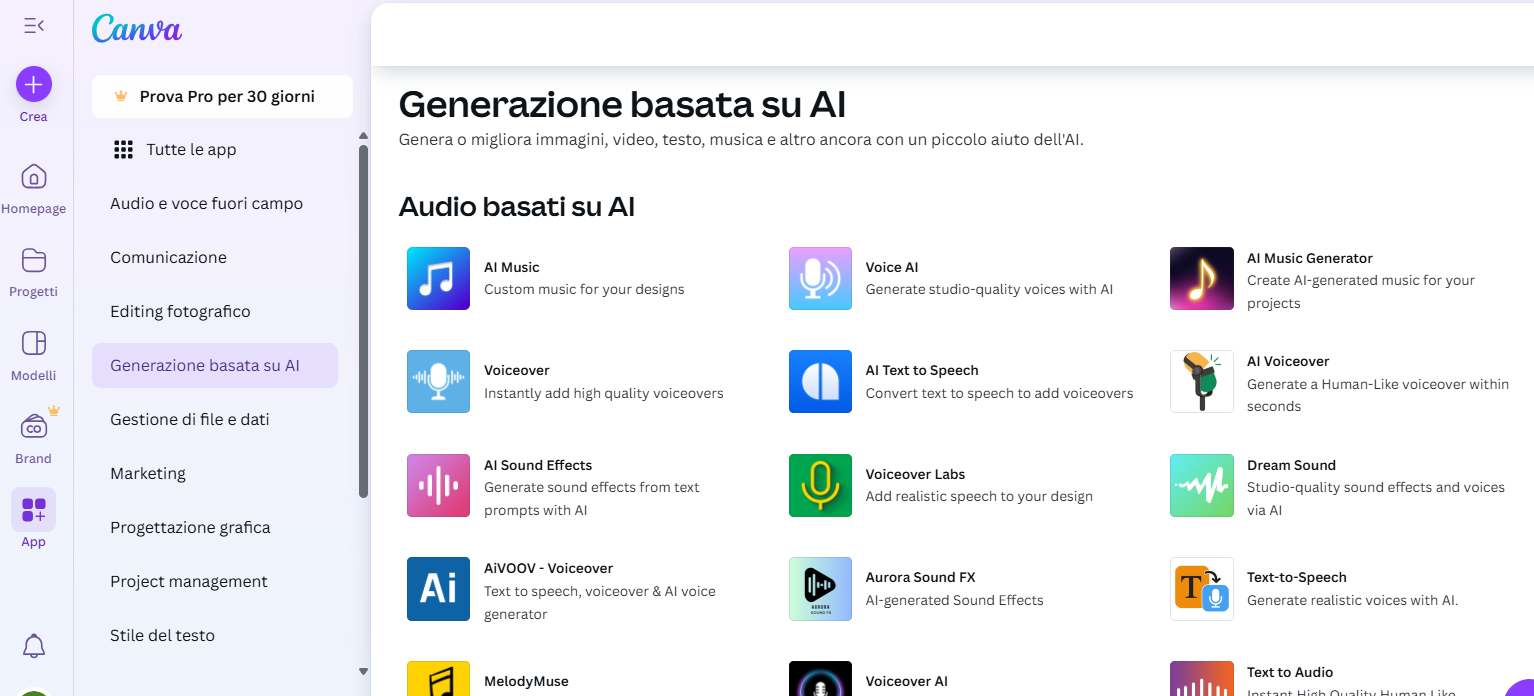1534x696 pixels.
Task: Click the category list scroll up arrow
Action: tap(363, 136)
